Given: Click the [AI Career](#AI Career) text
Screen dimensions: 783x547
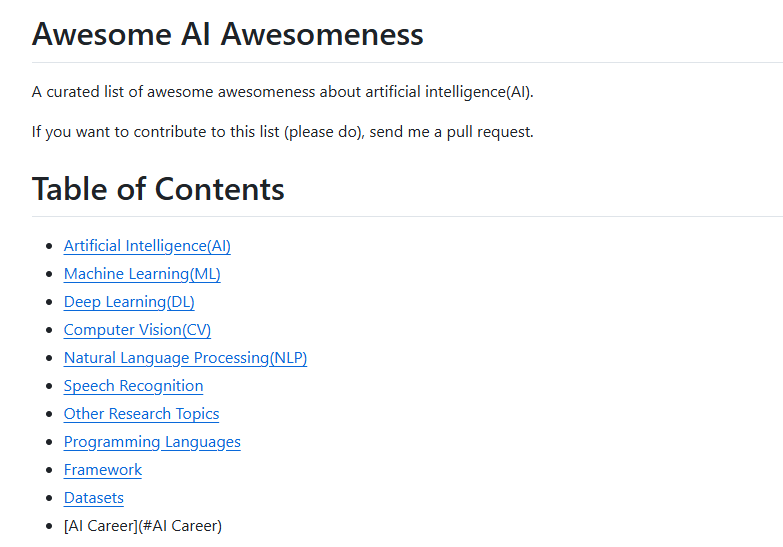Looking at the screenshot, I should click(143, 526).
